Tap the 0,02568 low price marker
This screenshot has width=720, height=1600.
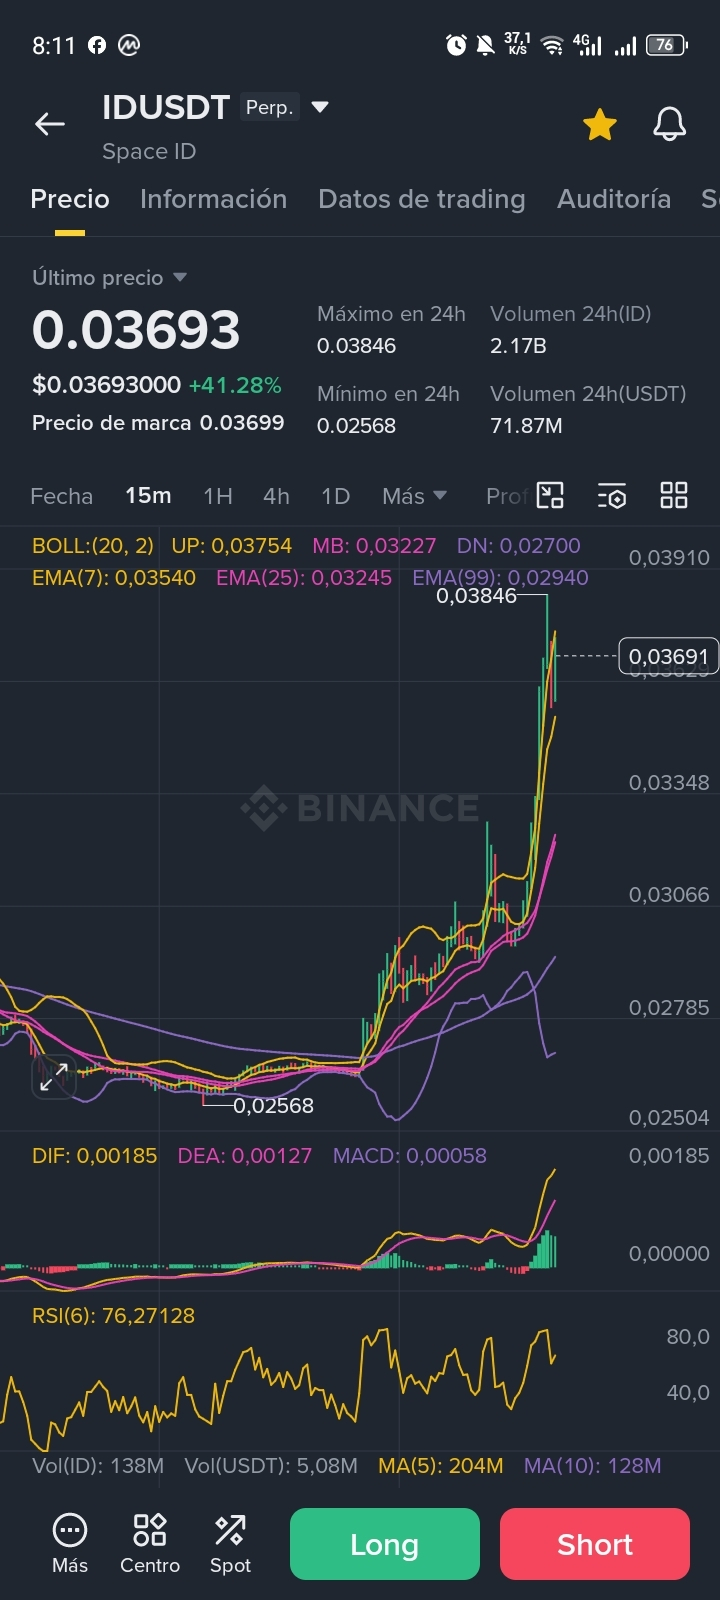point(273,1105)
